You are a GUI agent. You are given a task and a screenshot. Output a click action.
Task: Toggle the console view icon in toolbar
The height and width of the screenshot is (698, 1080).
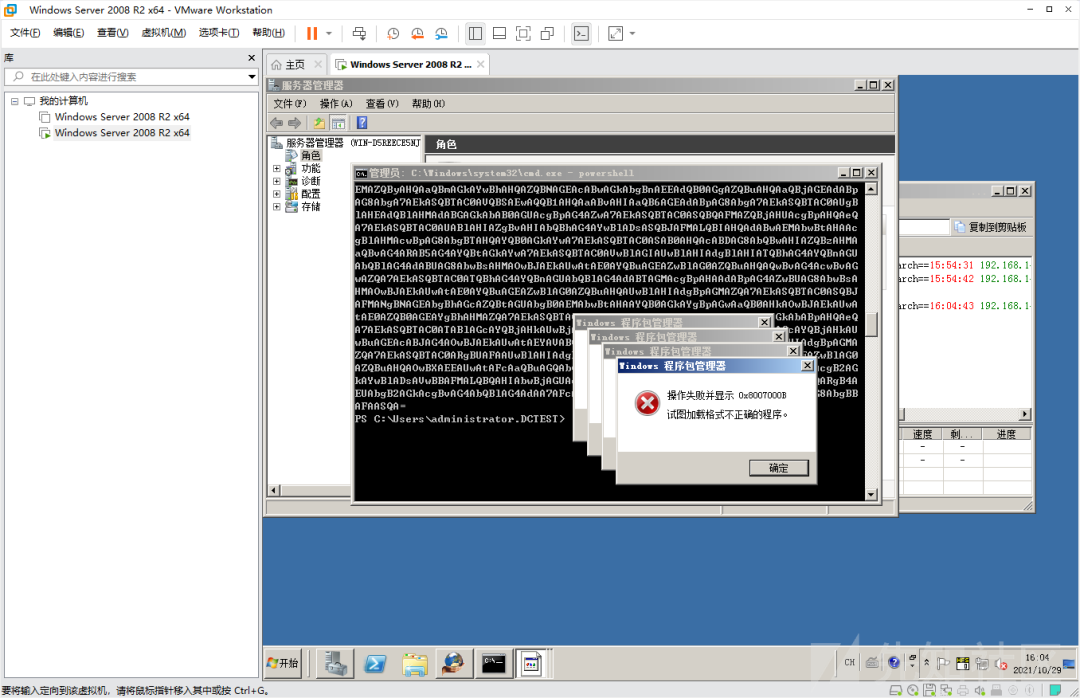tap(581, 33)
